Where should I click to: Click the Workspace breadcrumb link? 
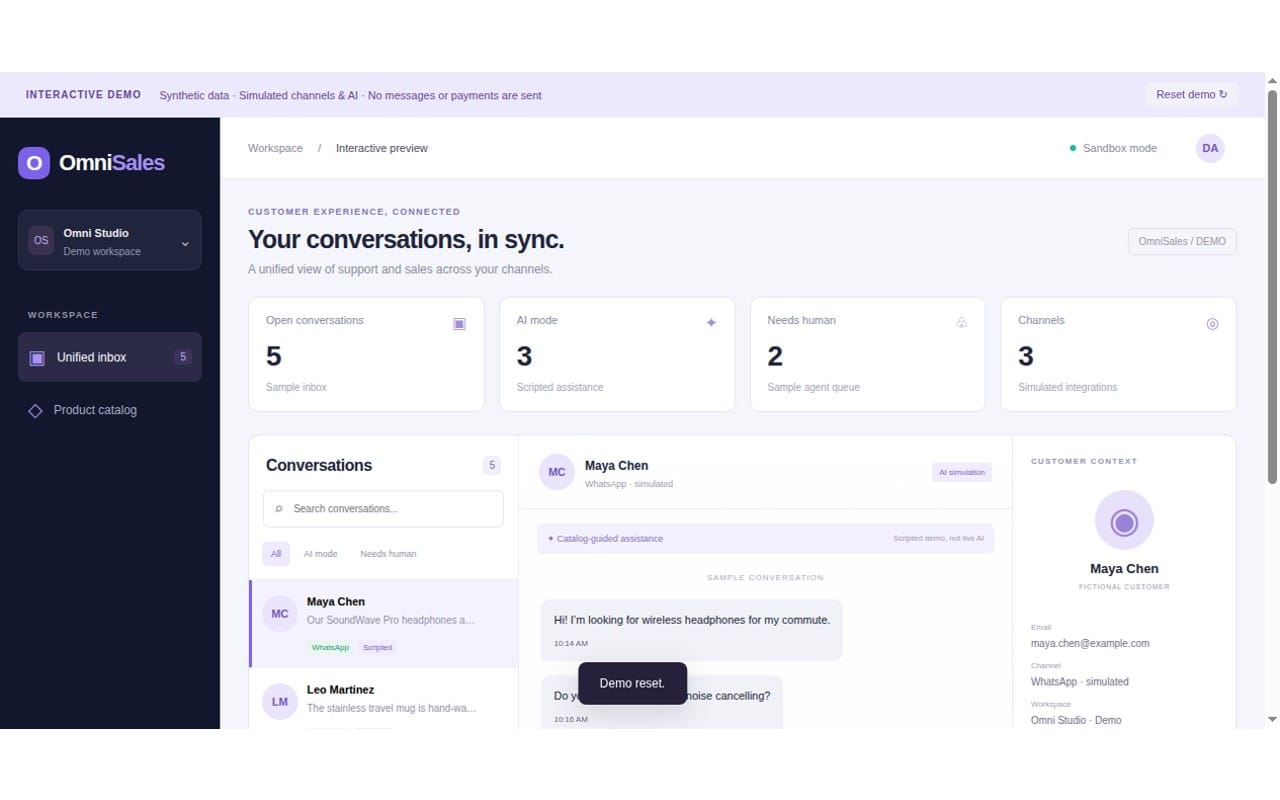[275, 148]
